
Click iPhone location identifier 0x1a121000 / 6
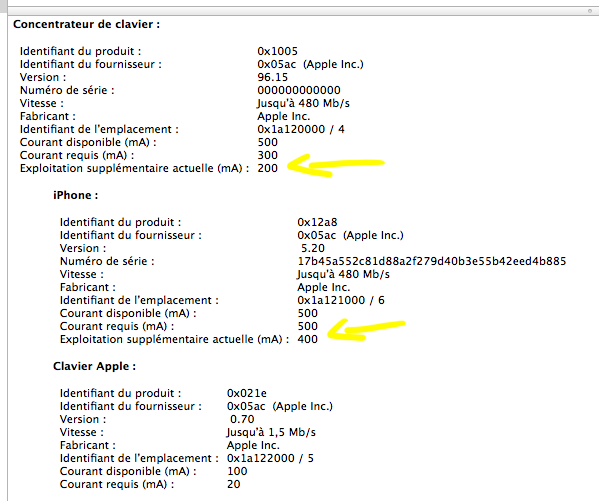pyautogui.click(x=341, y=300)
